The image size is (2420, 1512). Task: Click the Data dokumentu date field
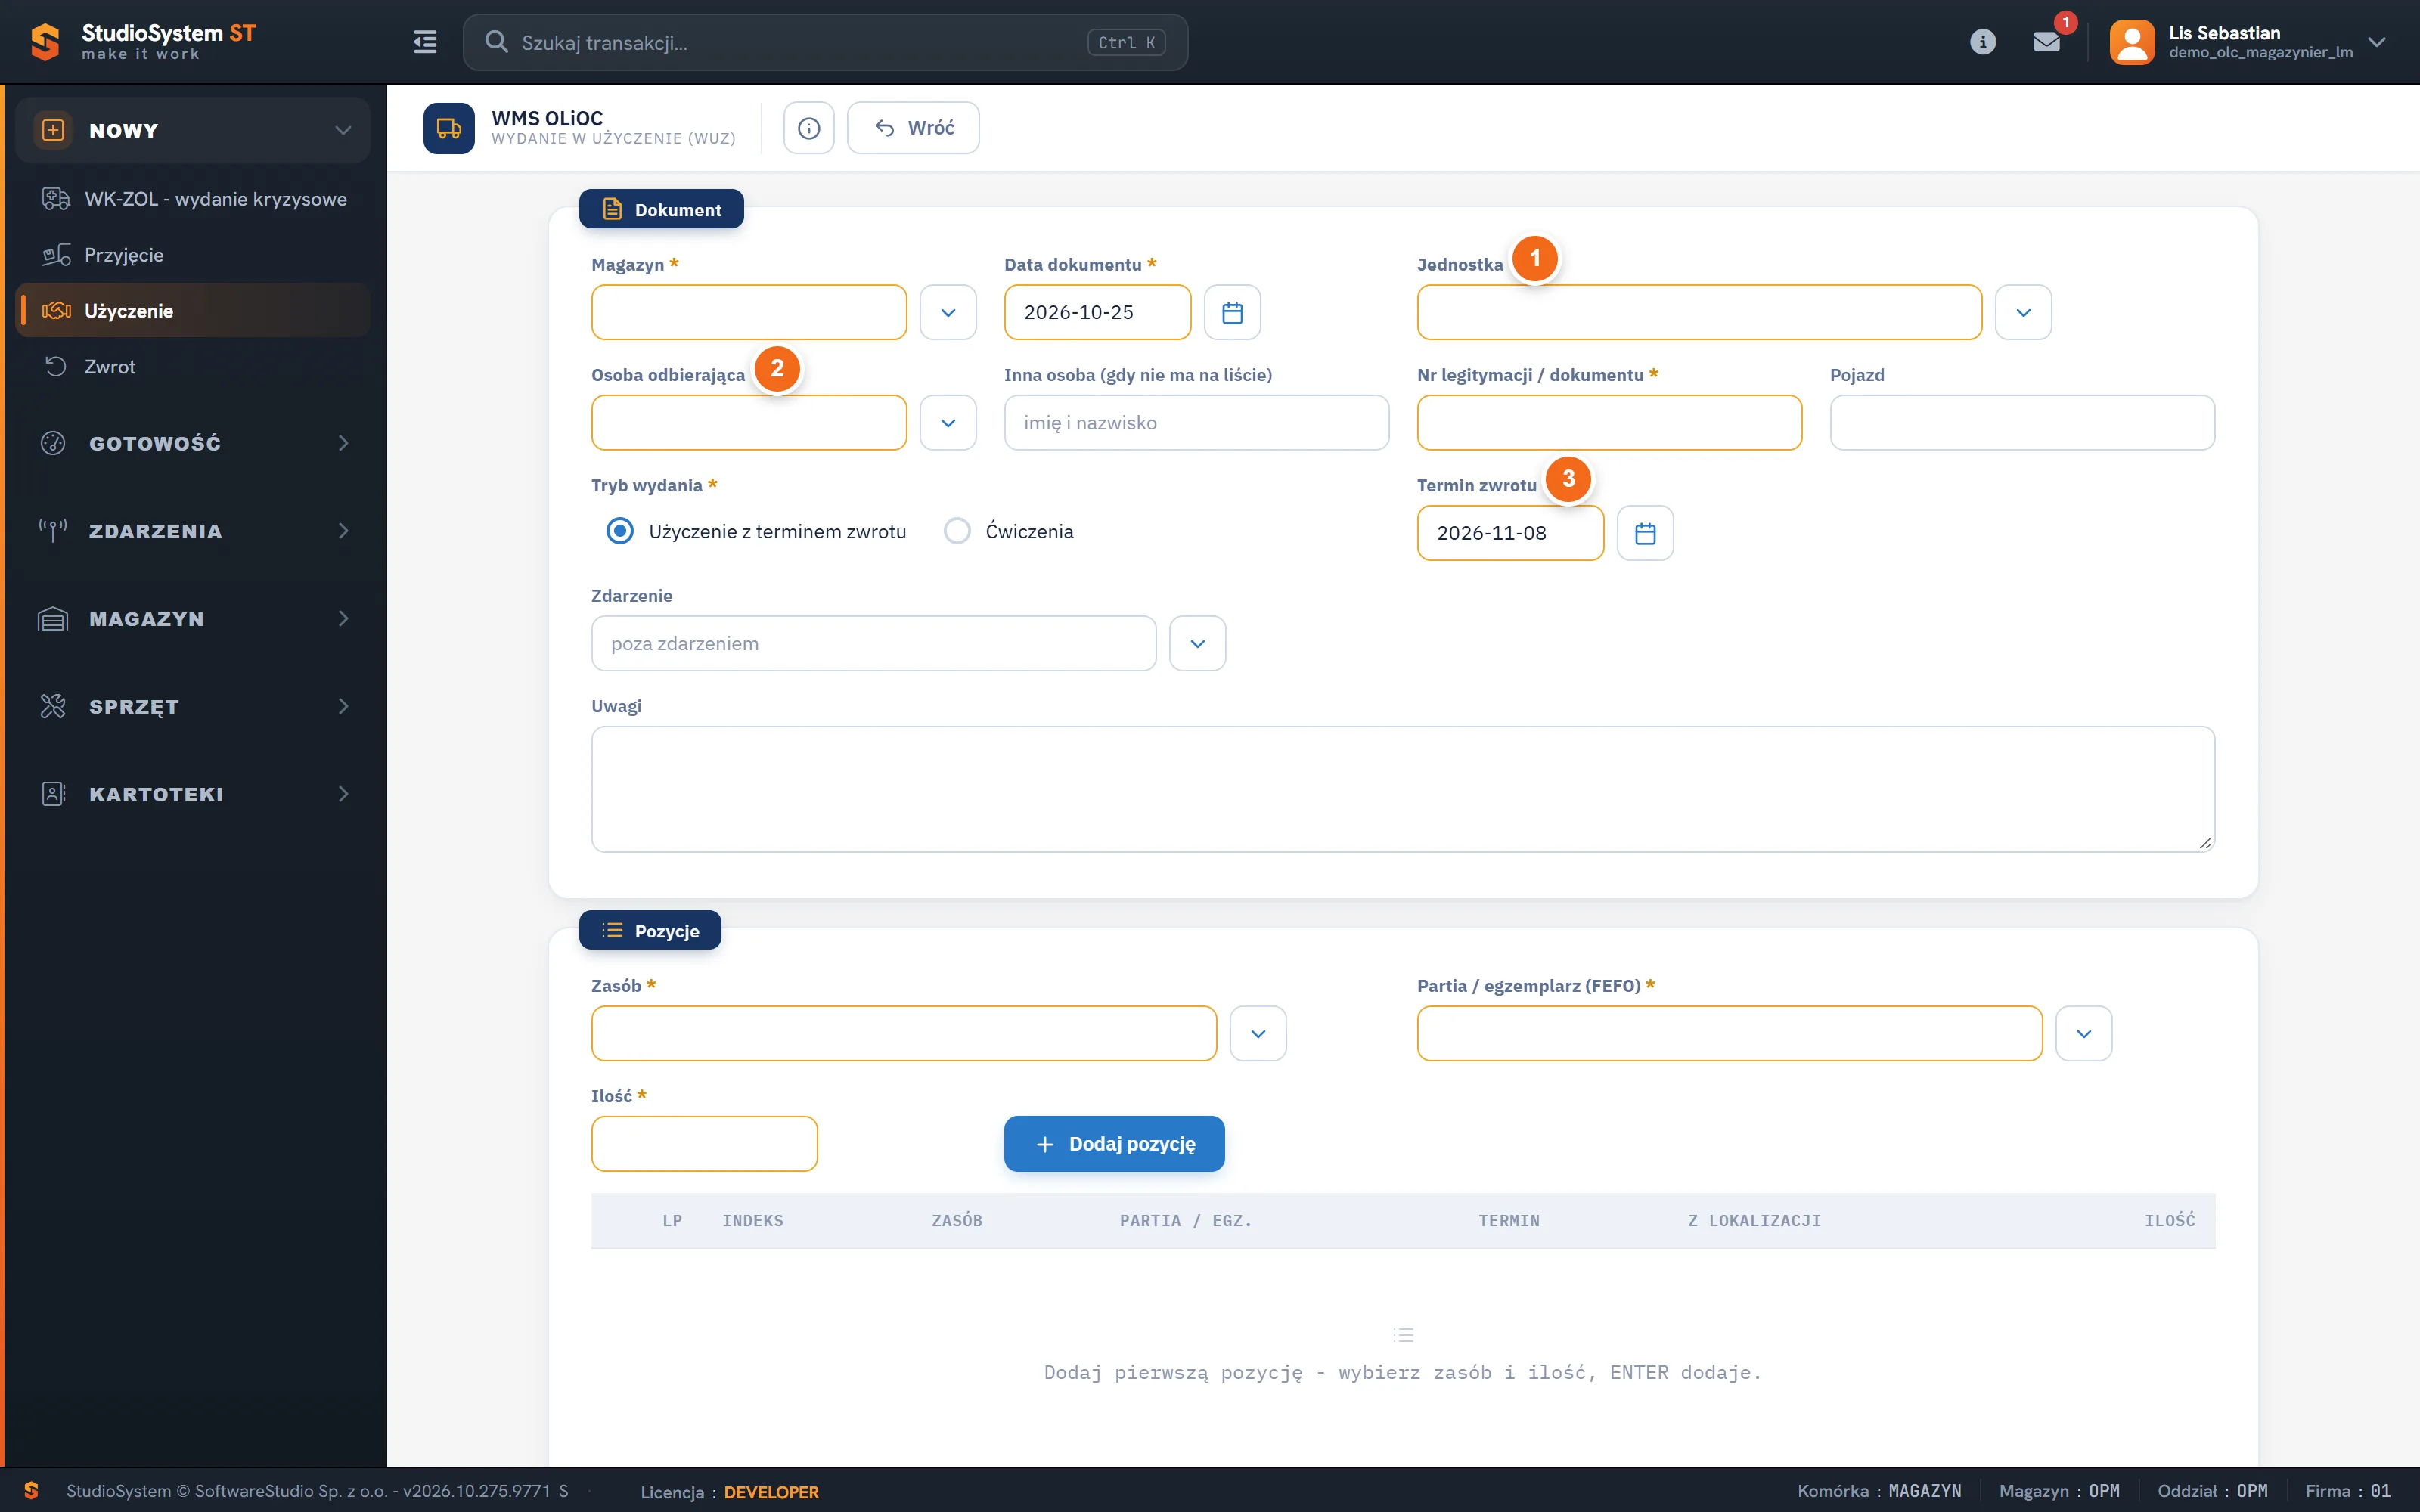1097,313
